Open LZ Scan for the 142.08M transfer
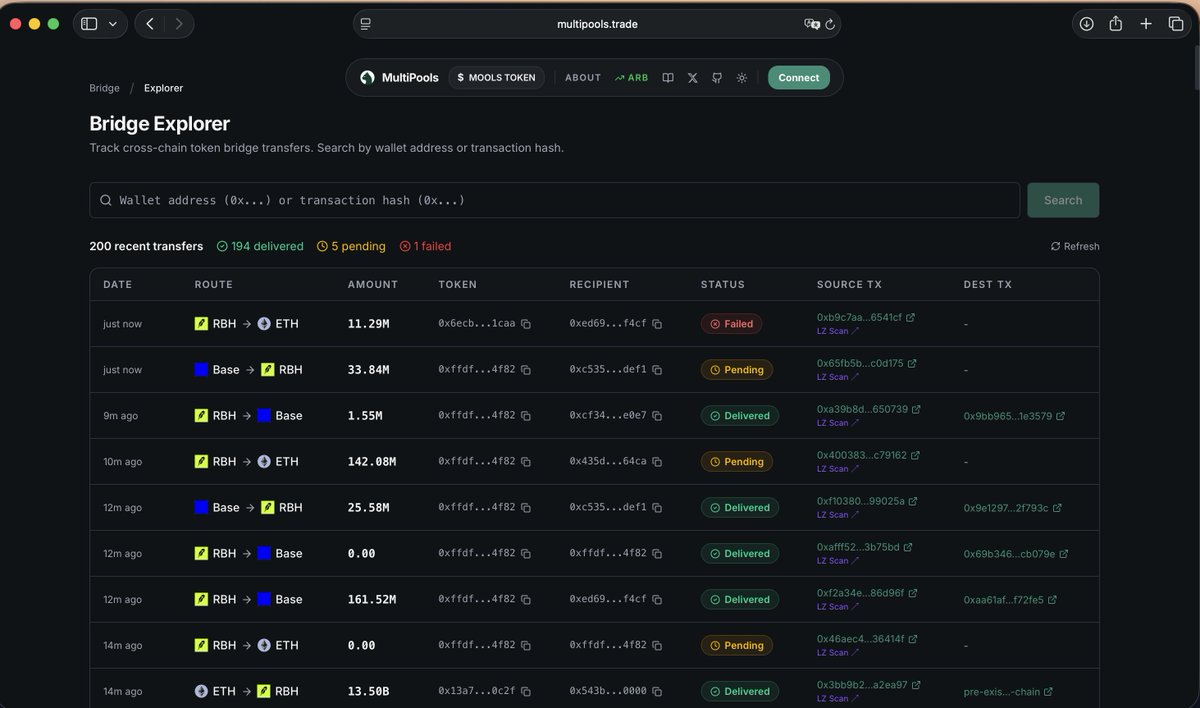 pos(838,468)
